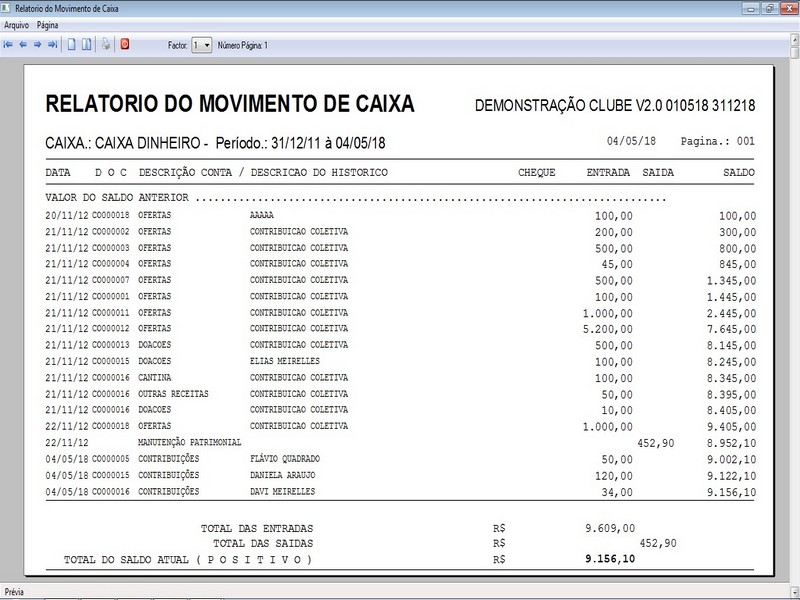
Task: Click TOTAL DAS SAIDAS label
Action: tap(263, 543)
